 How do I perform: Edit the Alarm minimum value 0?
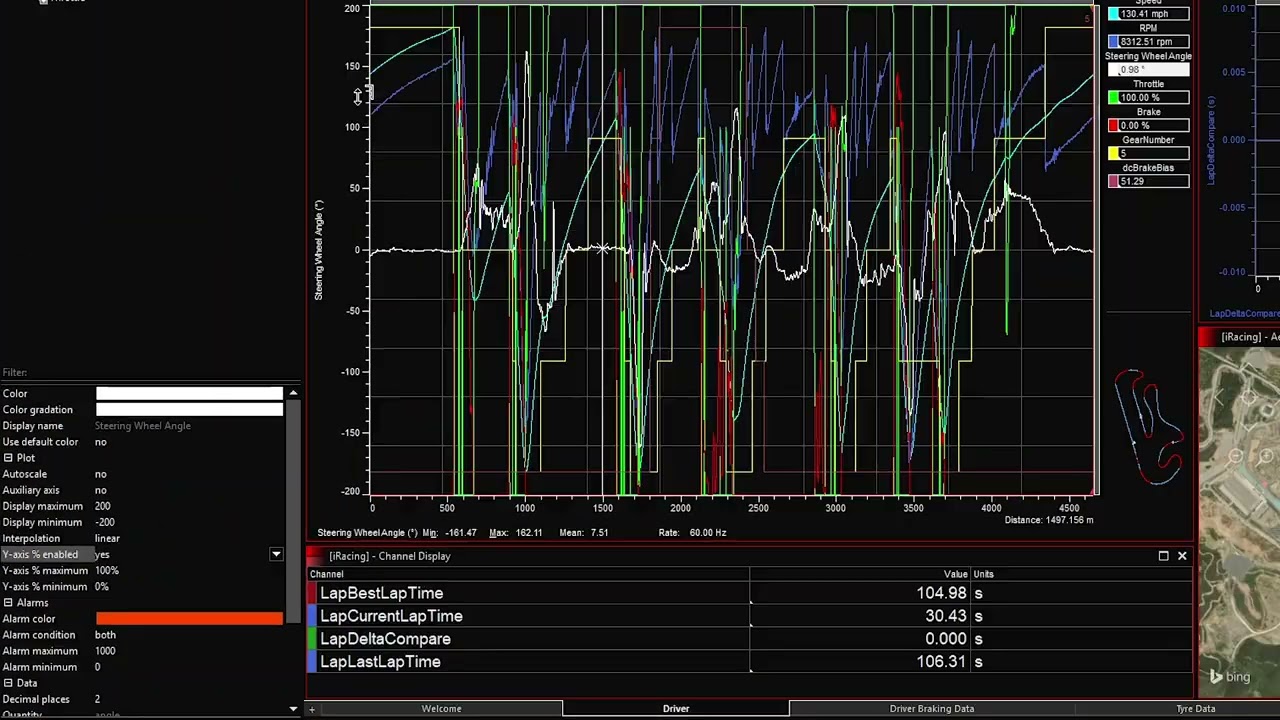[97, 667]
